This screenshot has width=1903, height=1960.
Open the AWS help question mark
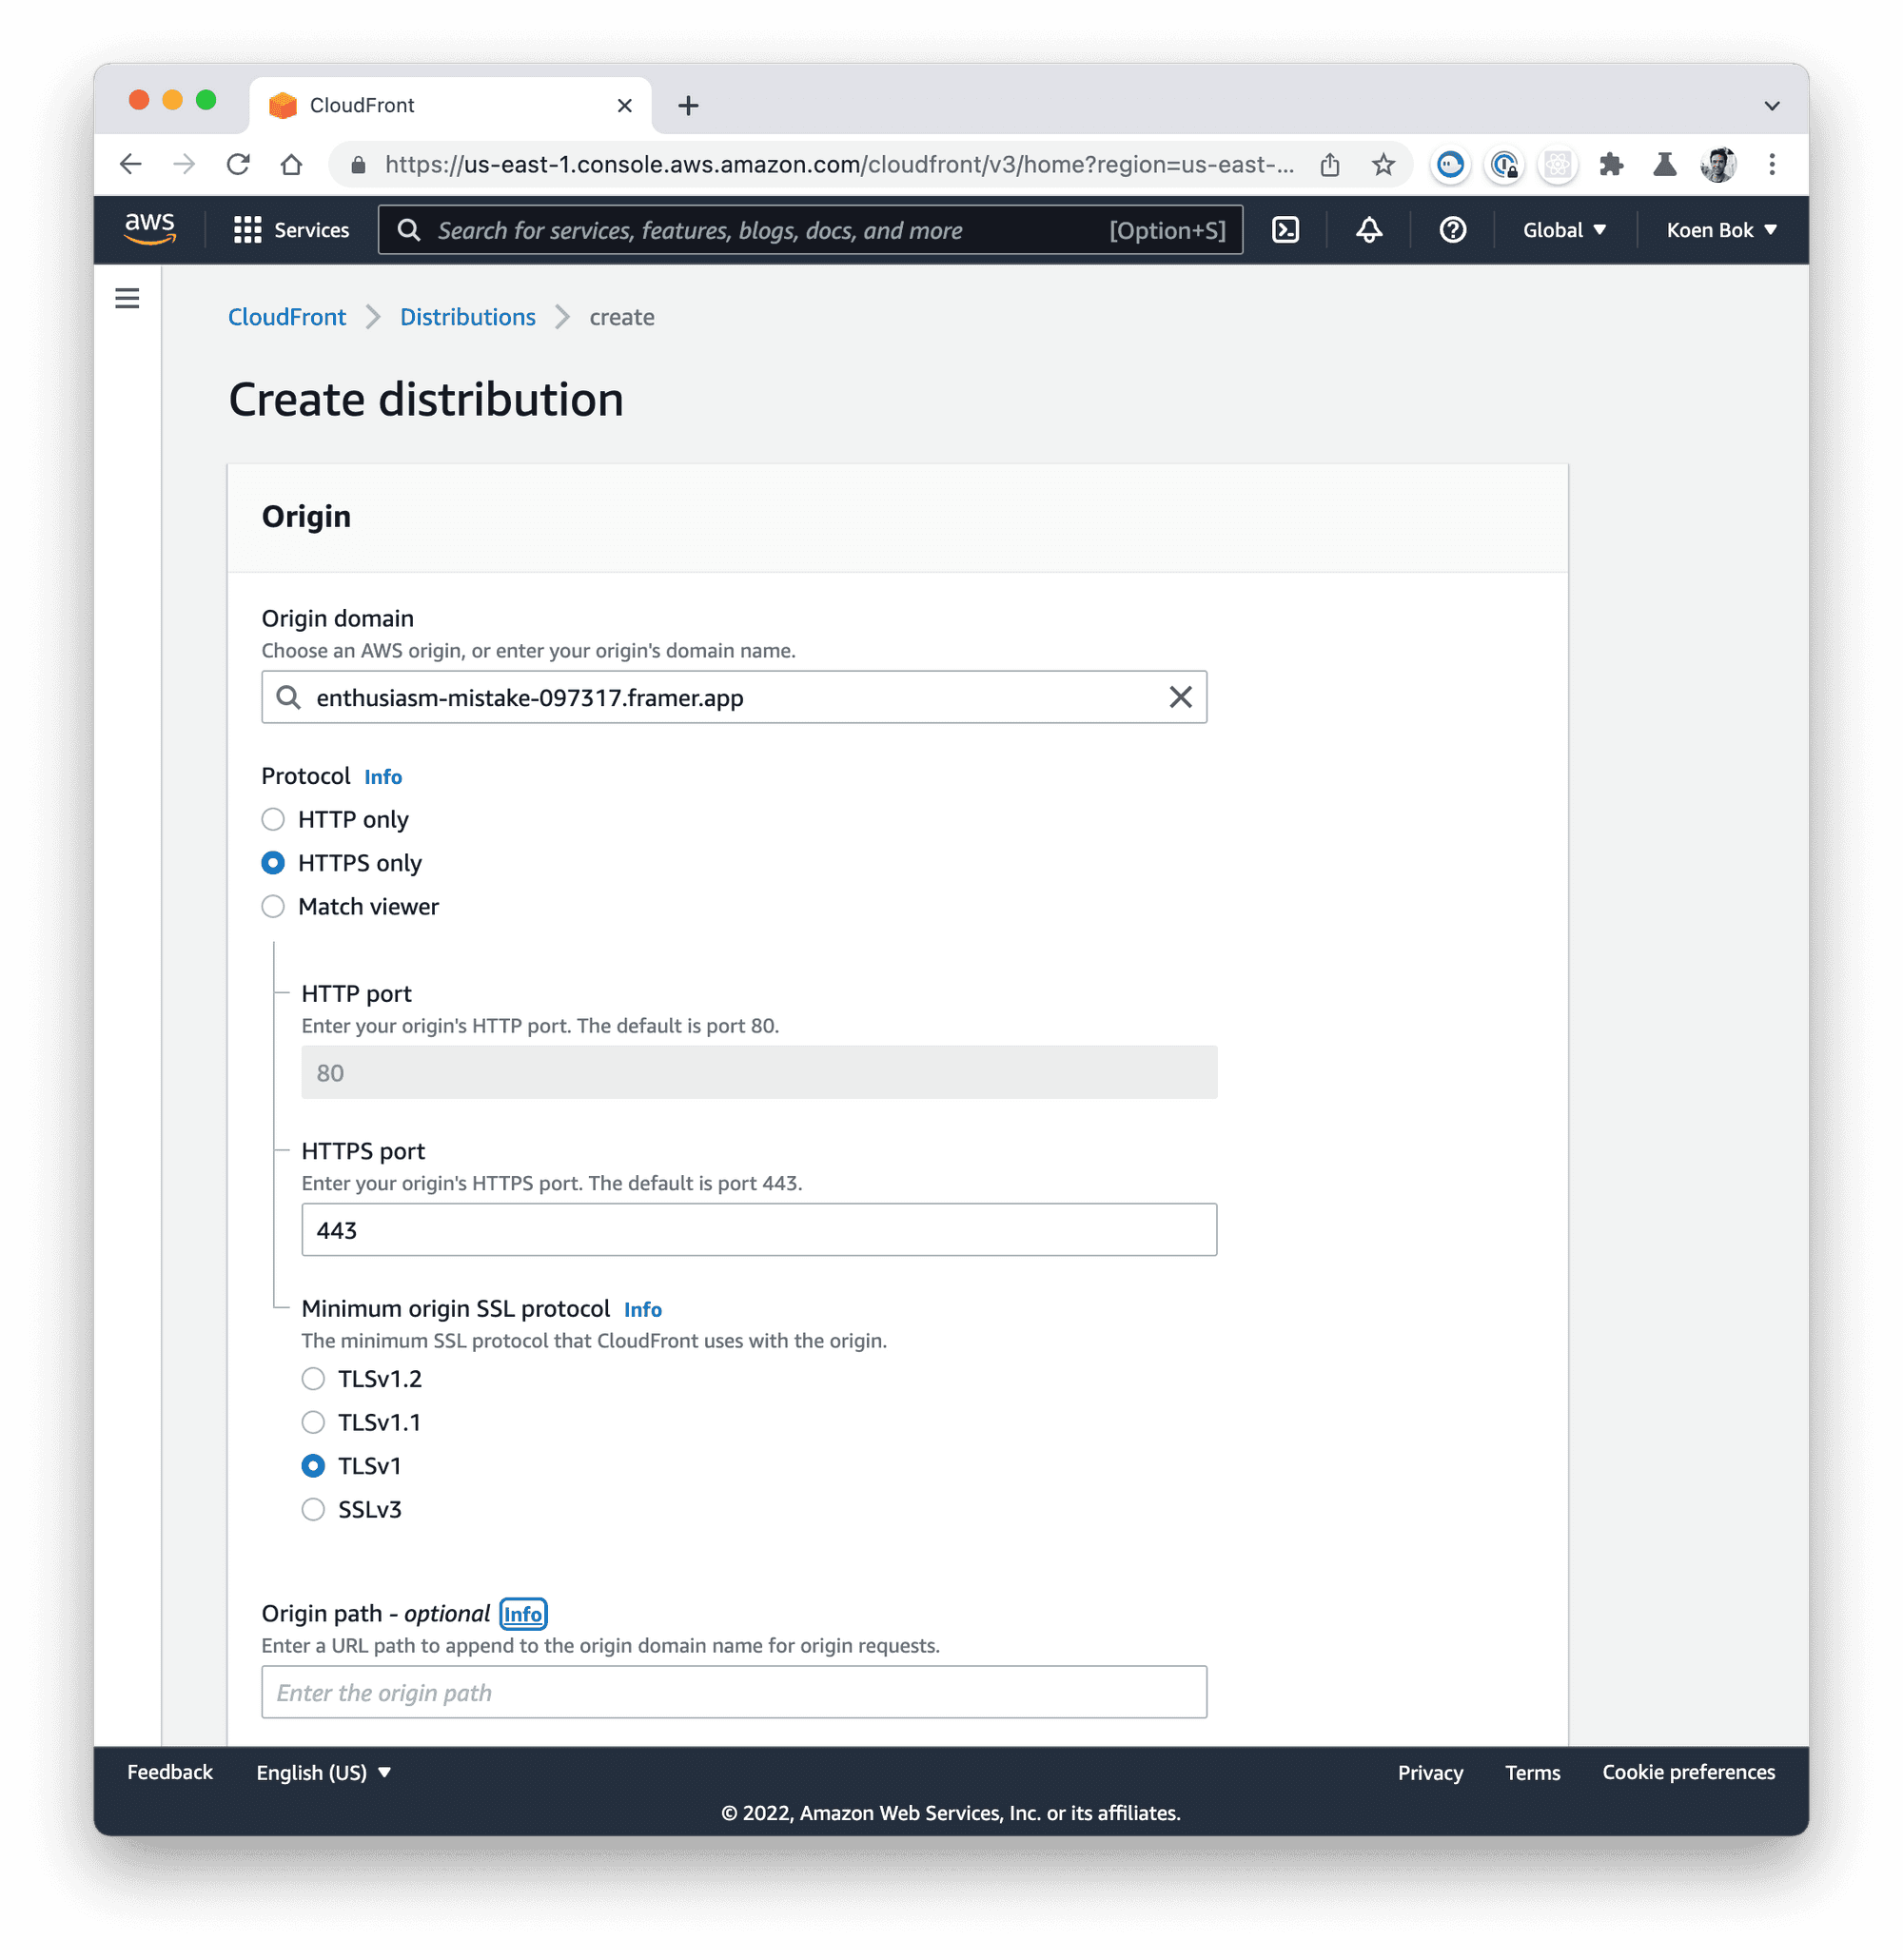pos(1452,230)
